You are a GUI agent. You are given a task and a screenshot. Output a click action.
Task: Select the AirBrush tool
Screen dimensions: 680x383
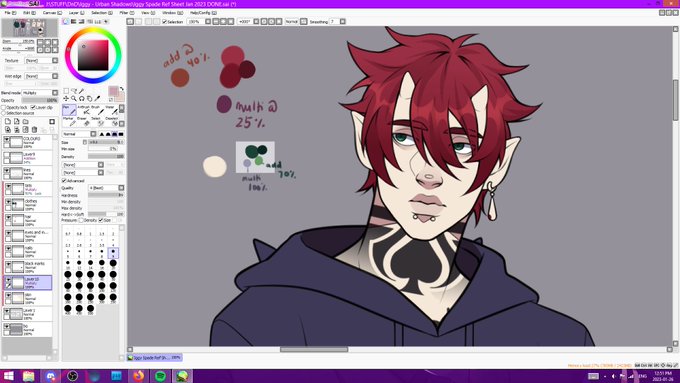click(83, 110)
